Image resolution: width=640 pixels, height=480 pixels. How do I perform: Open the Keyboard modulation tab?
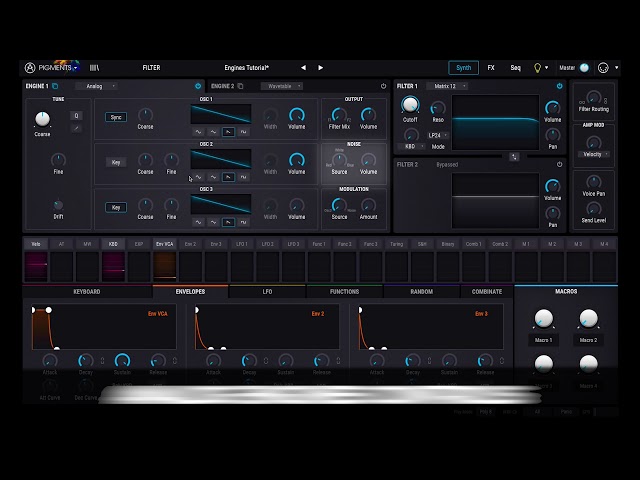pos(87,291)
